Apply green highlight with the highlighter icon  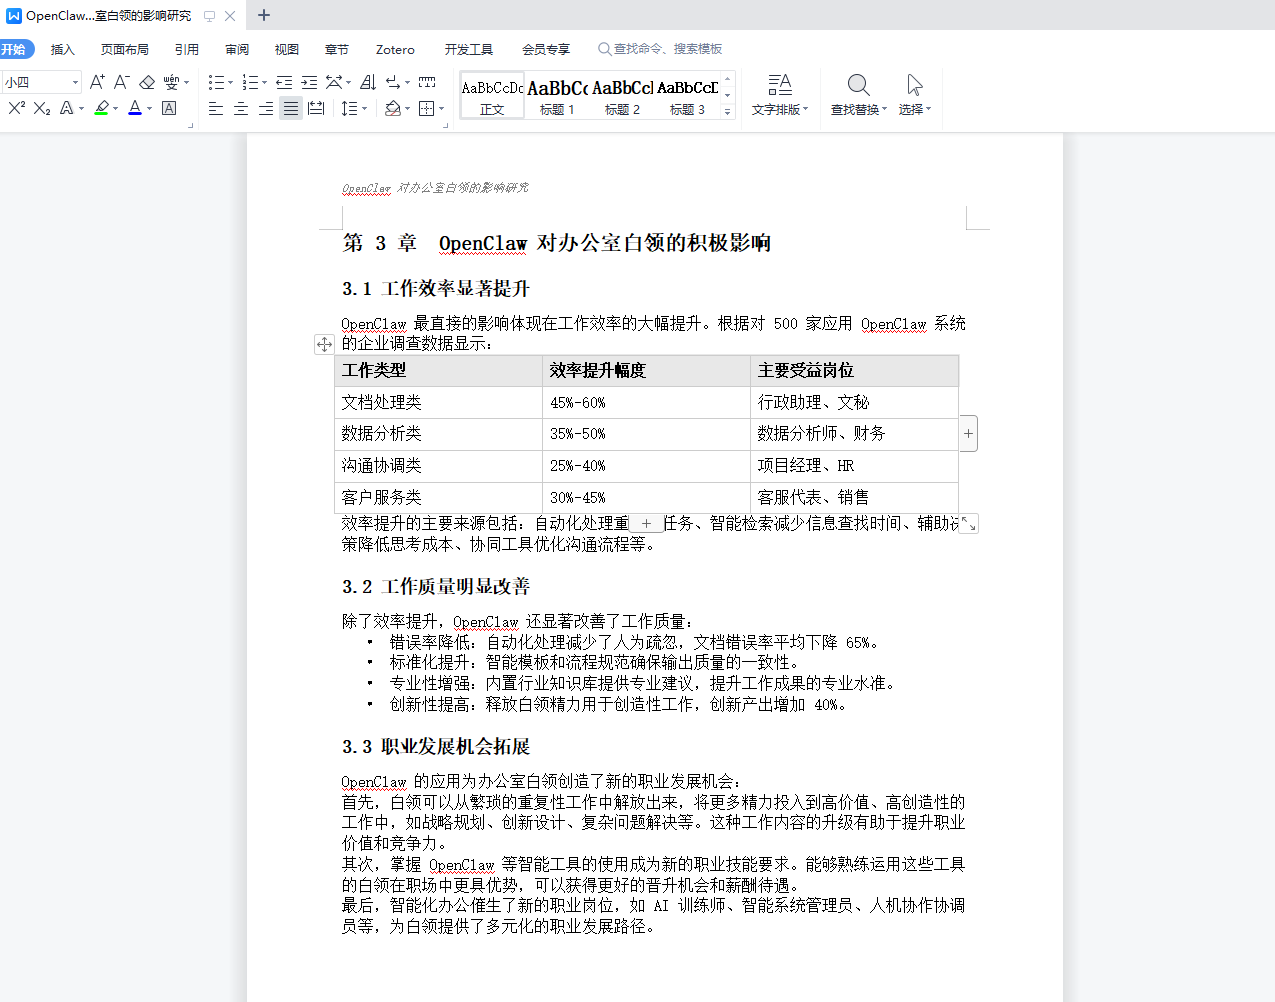pos(101,108)
